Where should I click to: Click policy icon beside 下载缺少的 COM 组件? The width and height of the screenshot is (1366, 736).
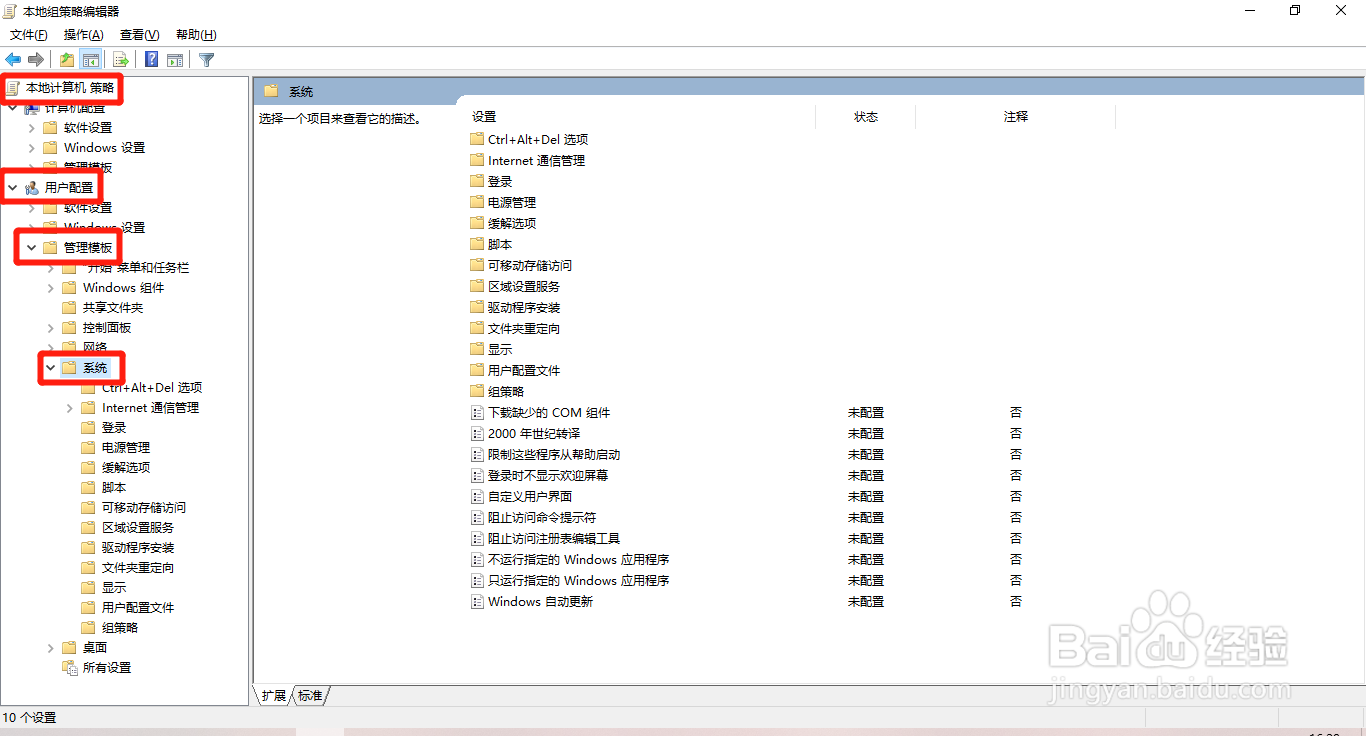point(477,412)
